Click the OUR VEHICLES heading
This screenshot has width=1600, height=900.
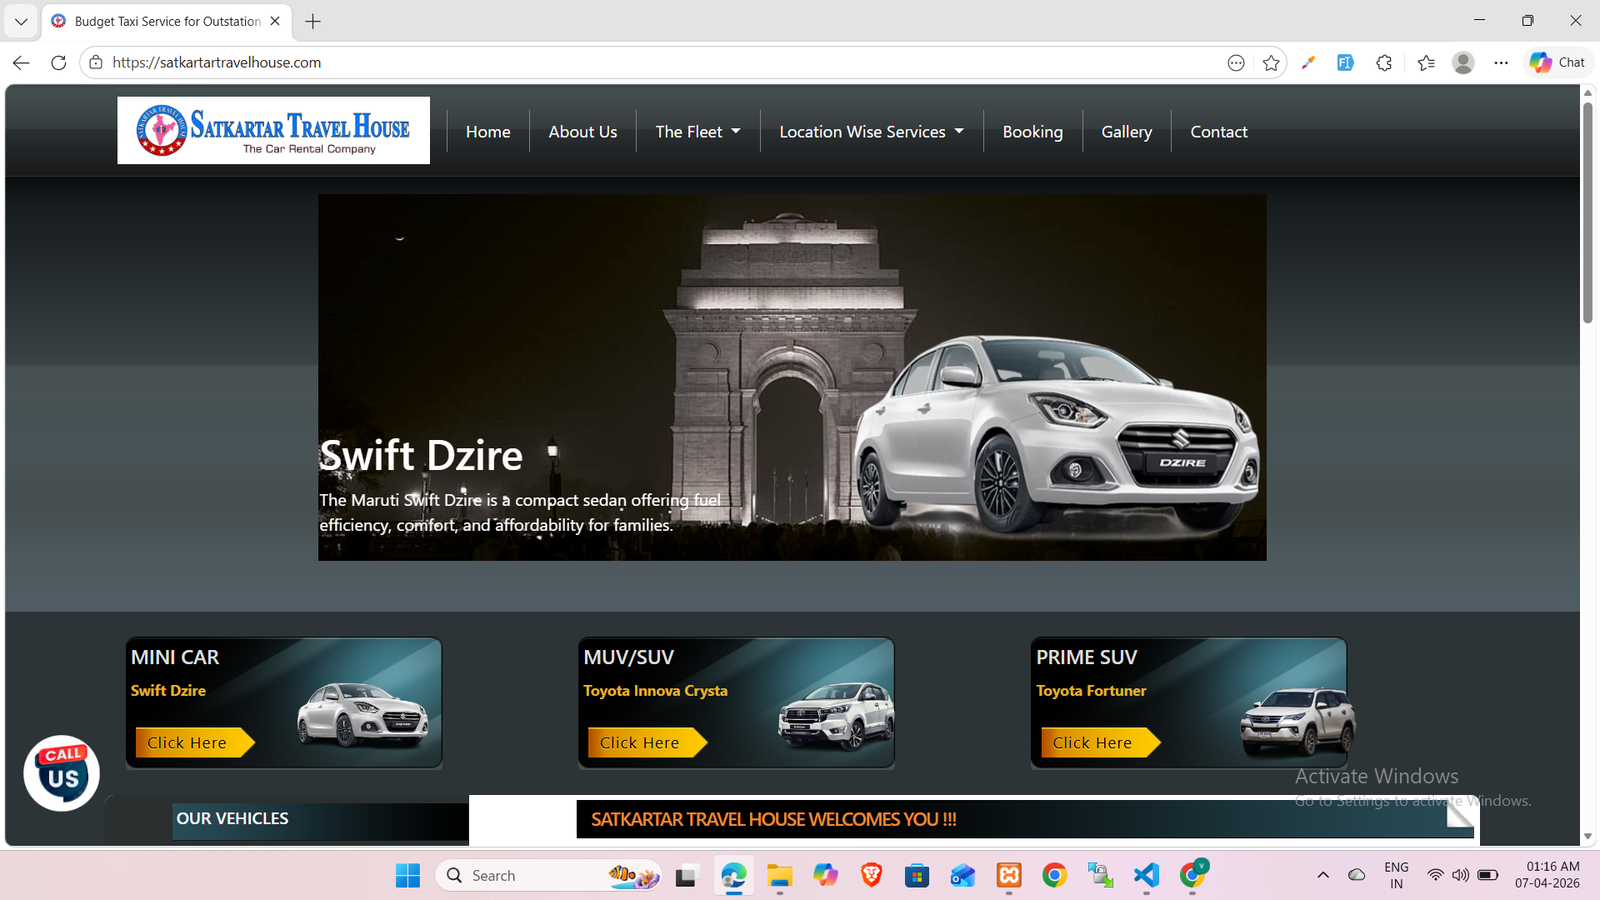[232, 818]
